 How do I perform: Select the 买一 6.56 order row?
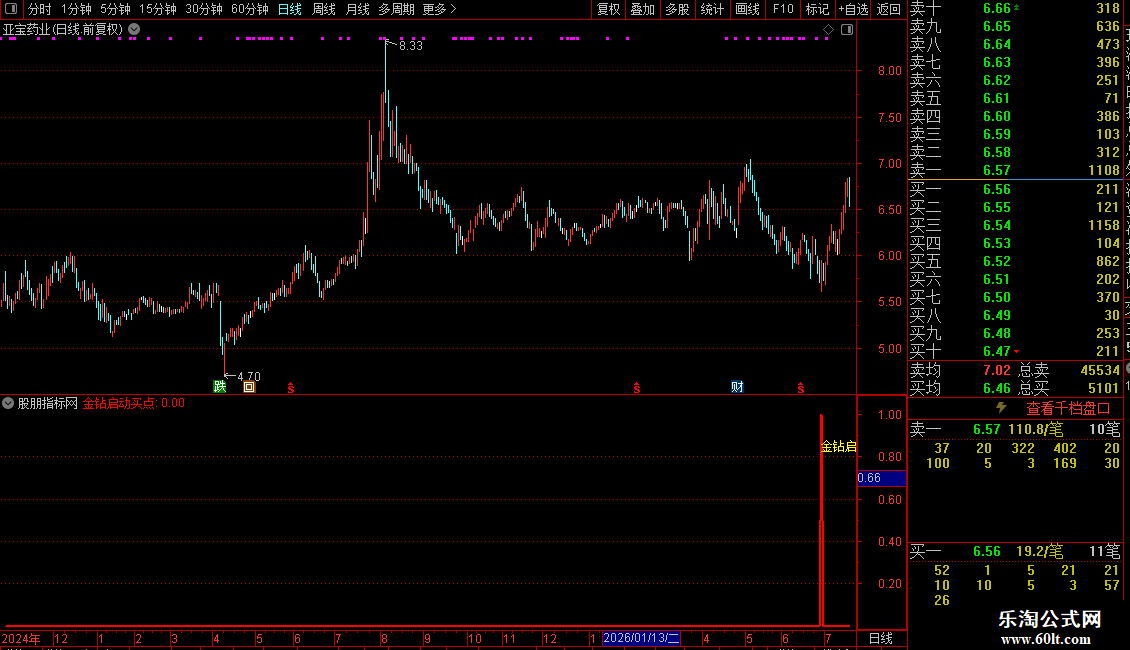click(1015, 189)
